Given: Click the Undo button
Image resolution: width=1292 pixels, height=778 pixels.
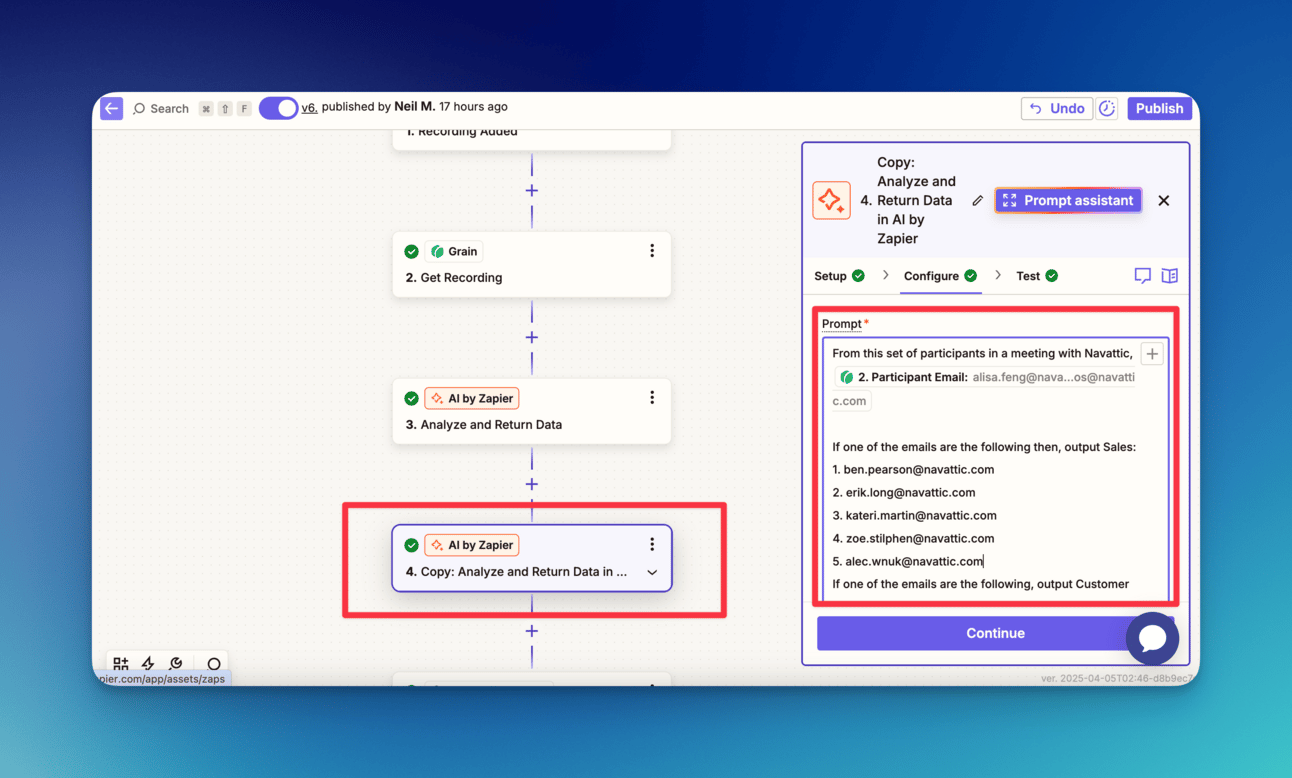Looking at the screenshot, I should pyautogui.click(x=1056, y=108).
